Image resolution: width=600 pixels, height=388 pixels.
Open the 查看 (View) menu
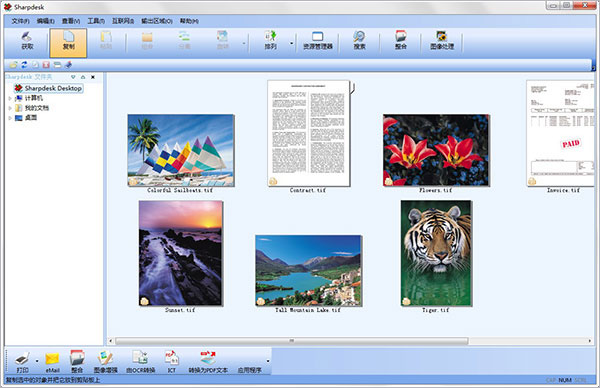[x=71, y=21]
